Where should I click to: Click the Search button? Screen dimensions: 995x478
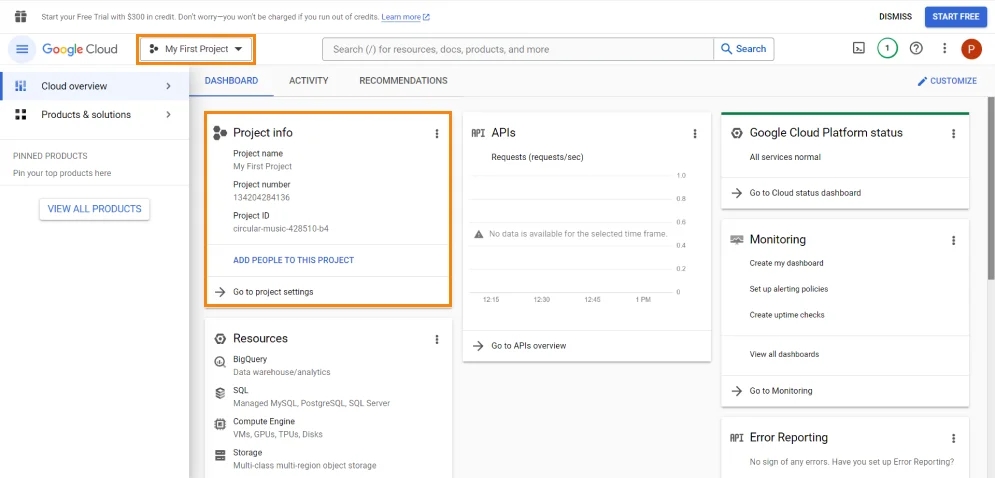tap(744, 49)
